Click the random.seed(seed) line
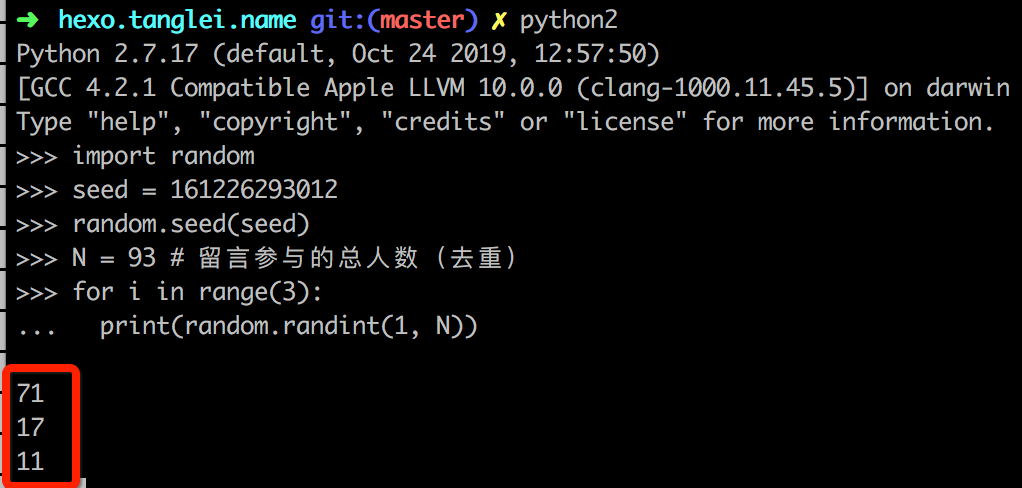1022x488 pixels. click(191, 224)
